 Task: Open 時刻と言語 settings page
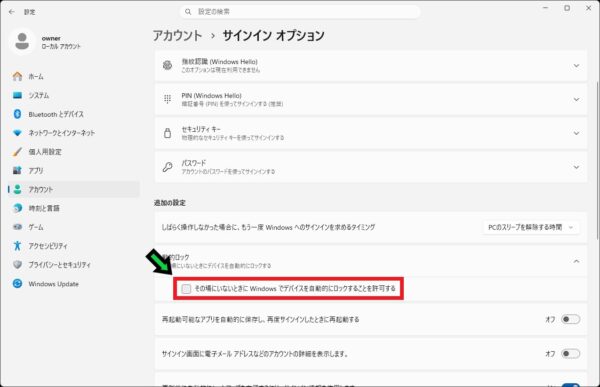click(73, 208)
